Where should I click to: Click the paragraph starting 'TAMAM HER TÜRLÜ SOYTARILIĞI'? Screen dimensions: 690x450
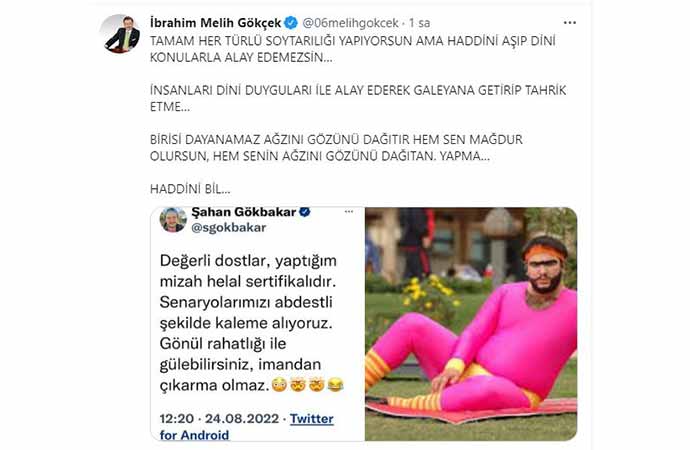pyautogui.click(x=352, y=49)
